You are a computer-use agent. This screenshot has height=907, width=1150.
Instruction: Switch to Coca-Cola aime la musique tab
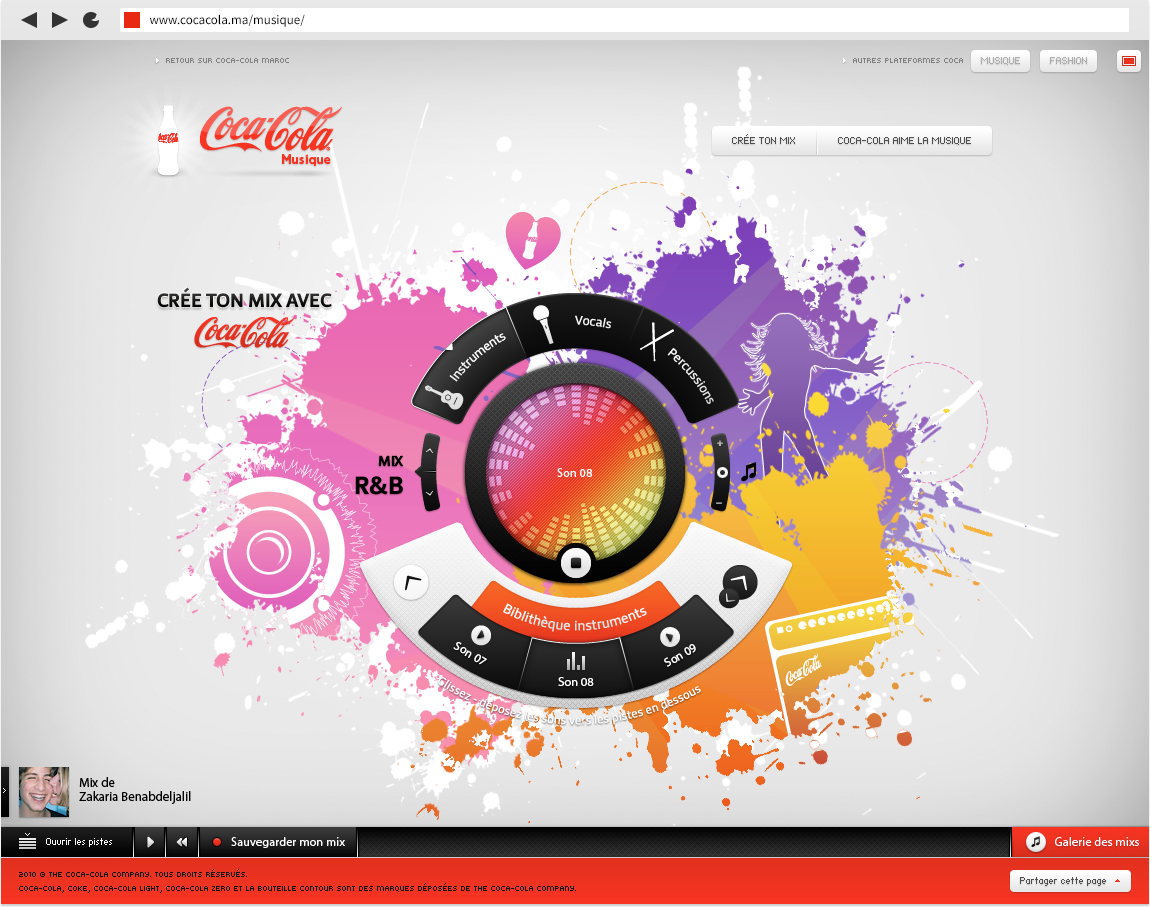pos(904,141)
